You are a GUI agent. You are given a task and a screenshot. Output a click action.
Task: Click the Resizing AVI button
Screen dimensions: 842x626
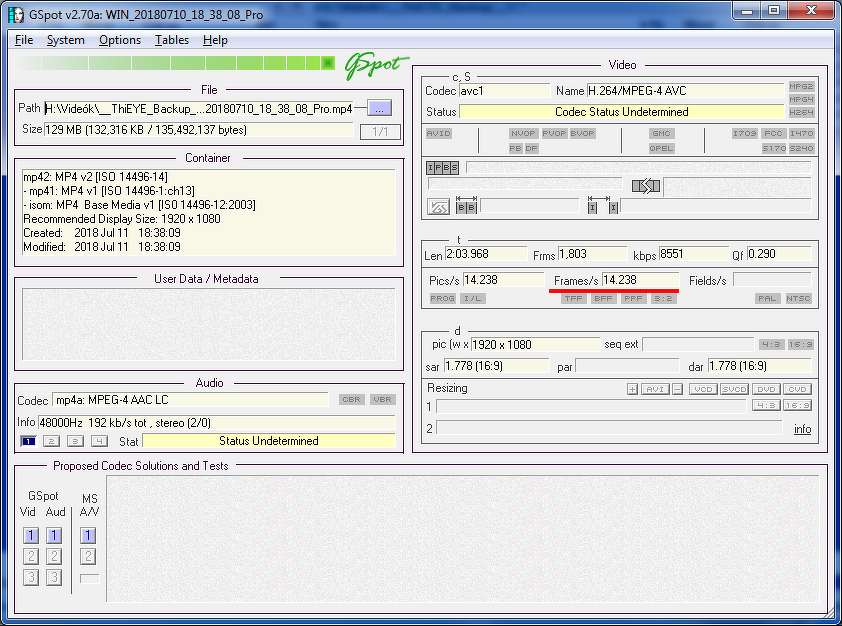[655, 389]
